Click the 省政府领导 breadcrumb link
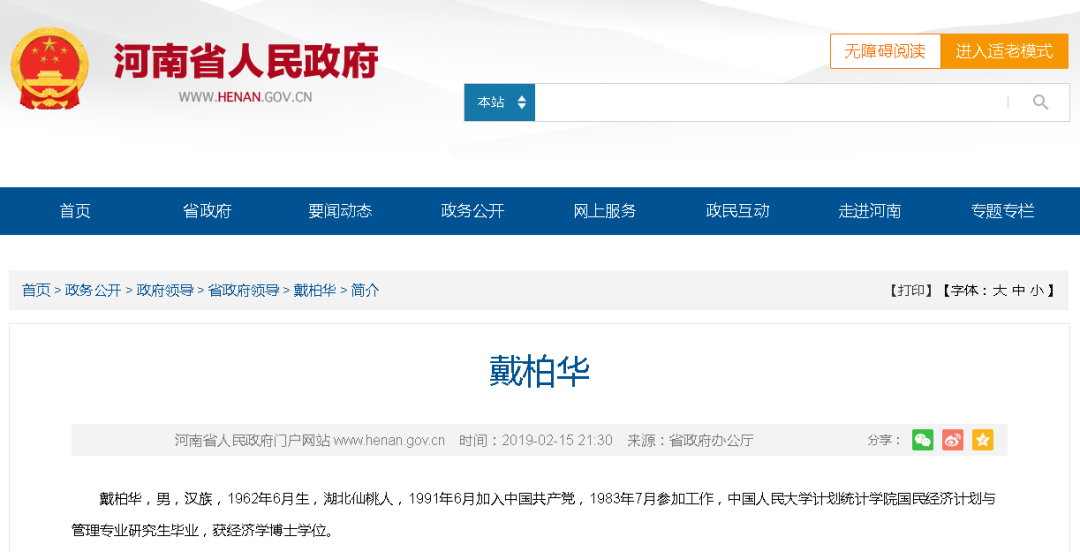Viewport: 1080px width, 552px height. coord(244,290)
